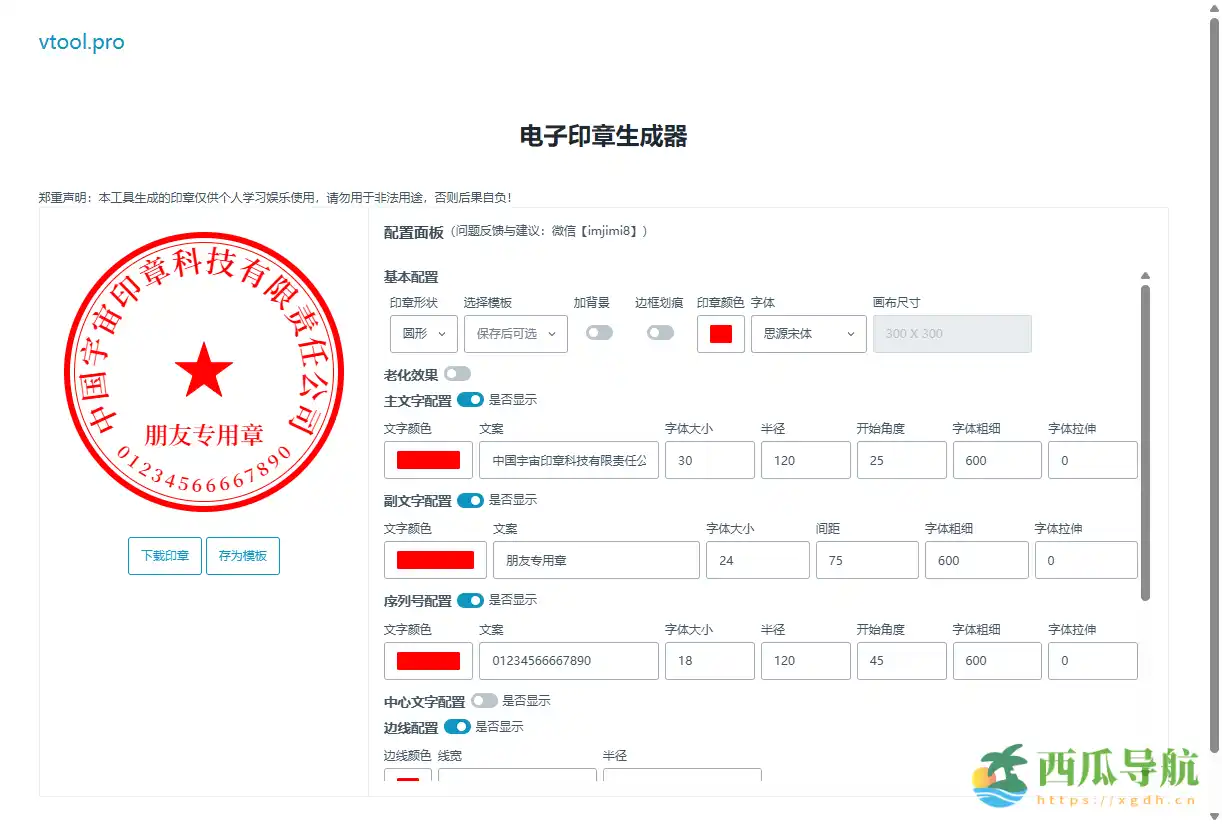The width and height of the screenshot is (1222, 824).
Task: Click the scrollbar up arrow on the panel
Action: [1144, 275]
